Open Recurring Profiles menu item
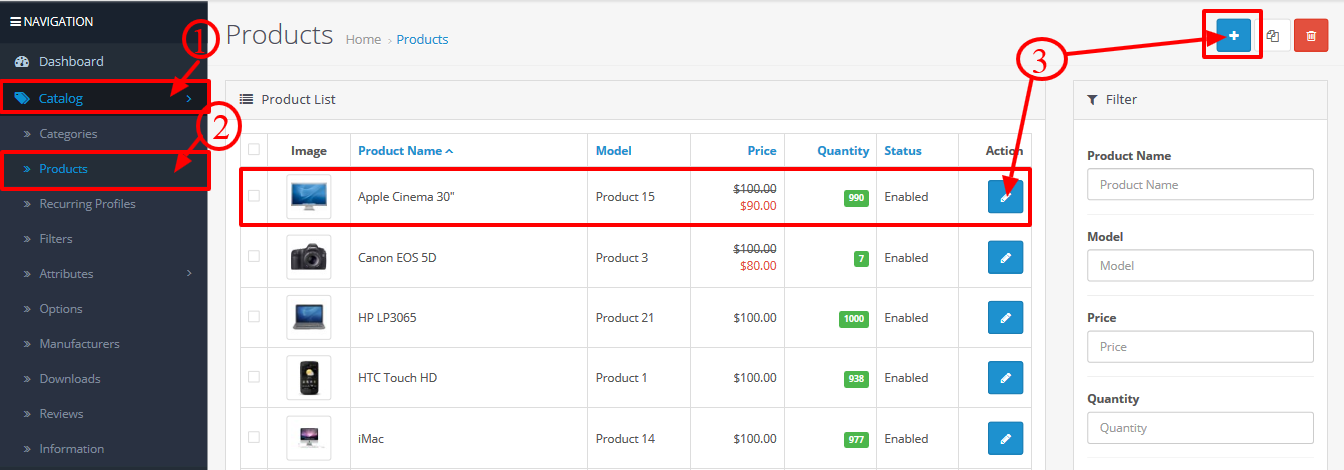The width and height of the screenshot is (1344, 470). [87, 204]
